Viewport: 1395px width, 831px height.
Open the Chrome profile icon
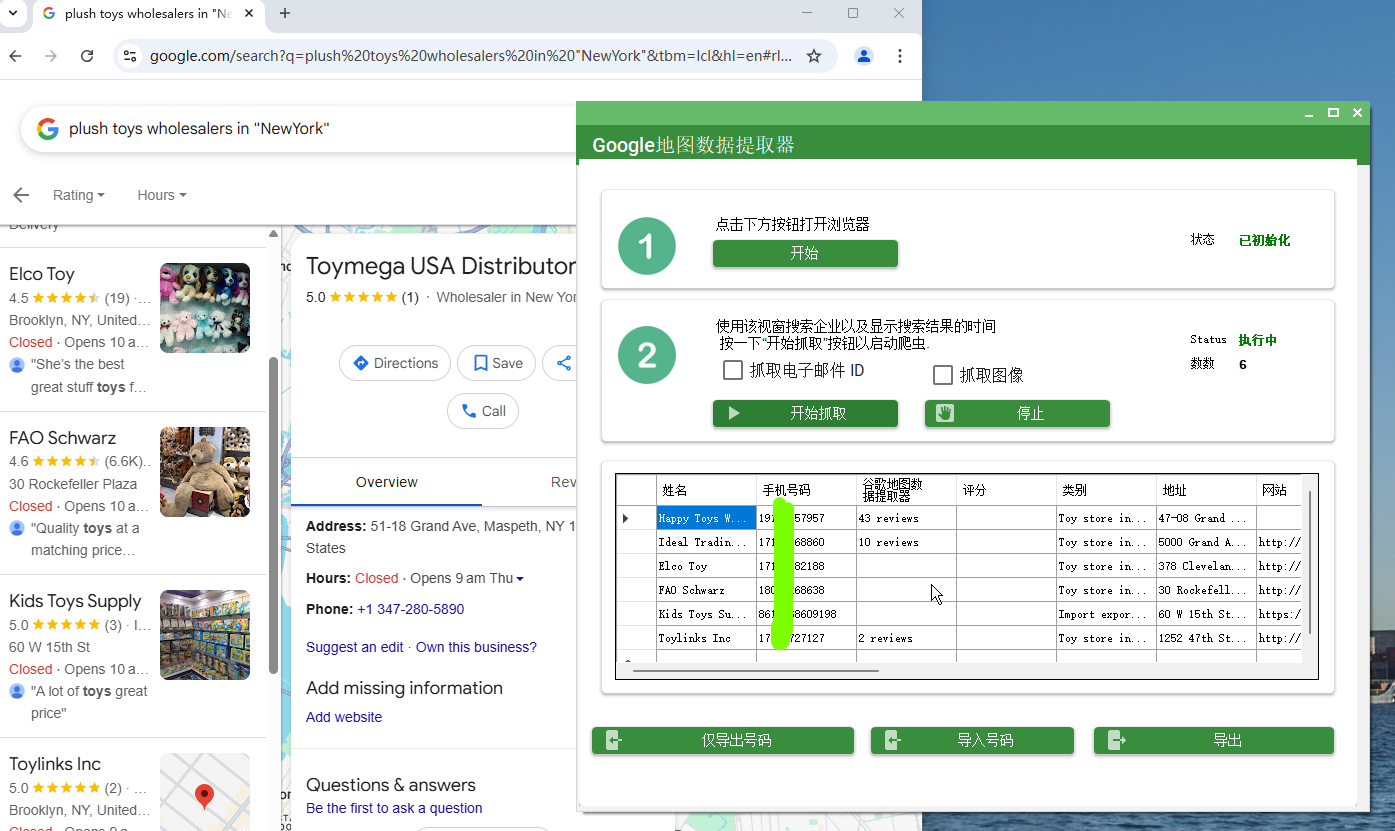click(x=864, y=56)
